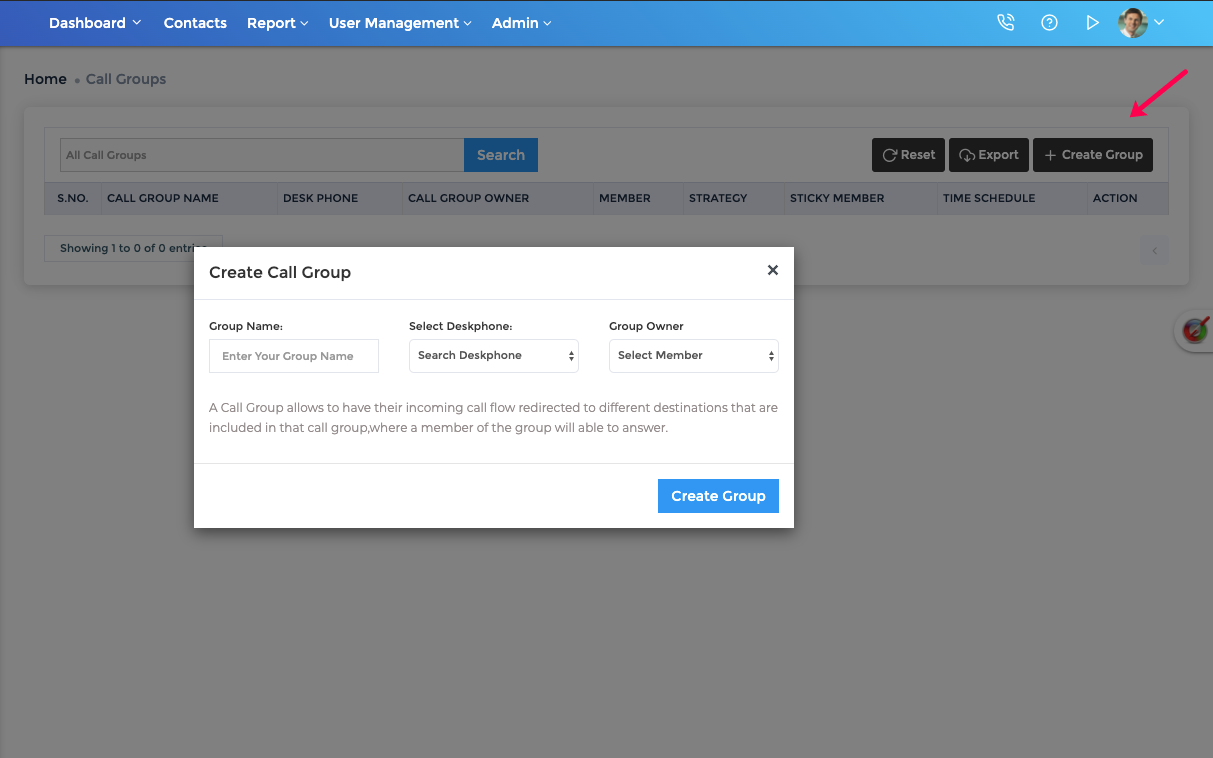Click the Search button

tap(500, 155)
